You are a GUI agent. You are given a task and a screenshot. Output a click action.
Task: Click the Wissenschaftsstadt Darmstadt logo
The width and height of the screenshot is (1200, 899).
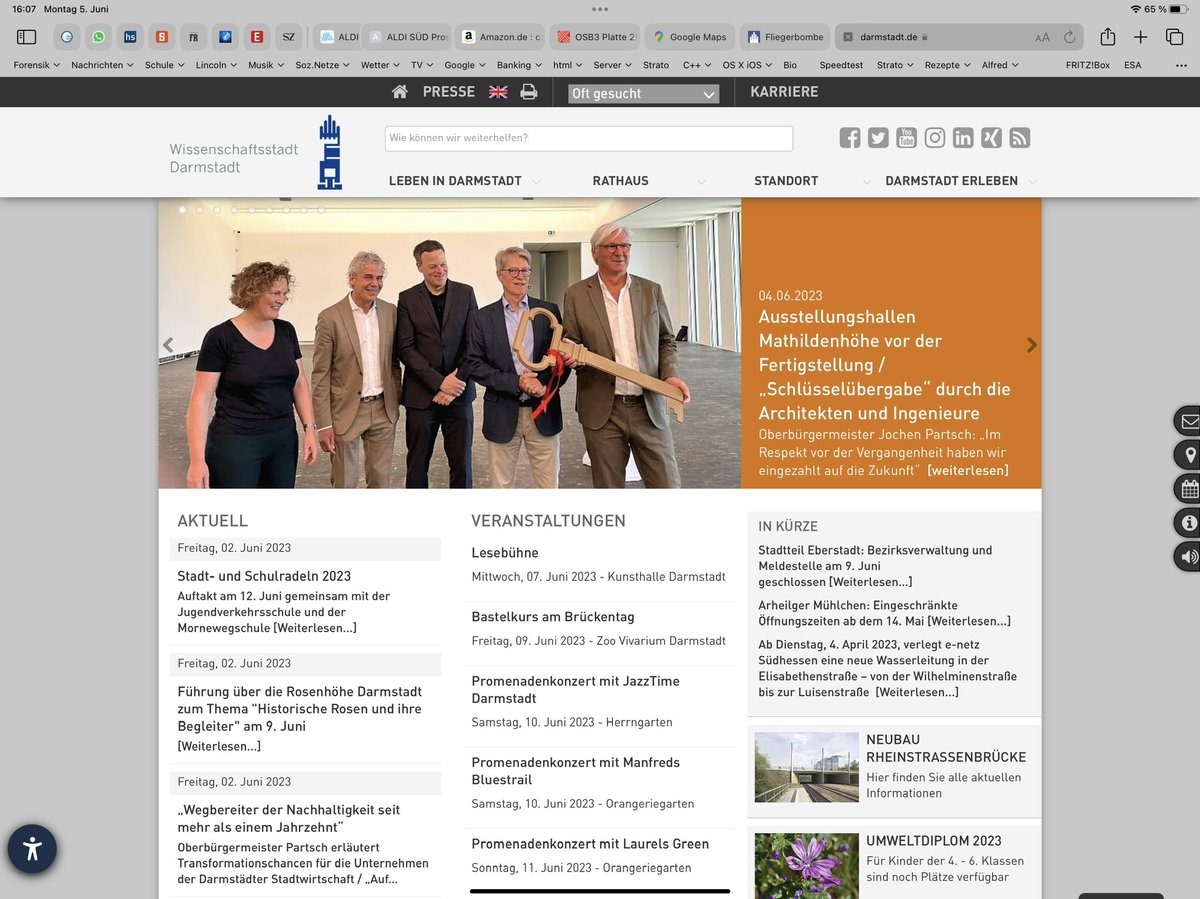256,152
